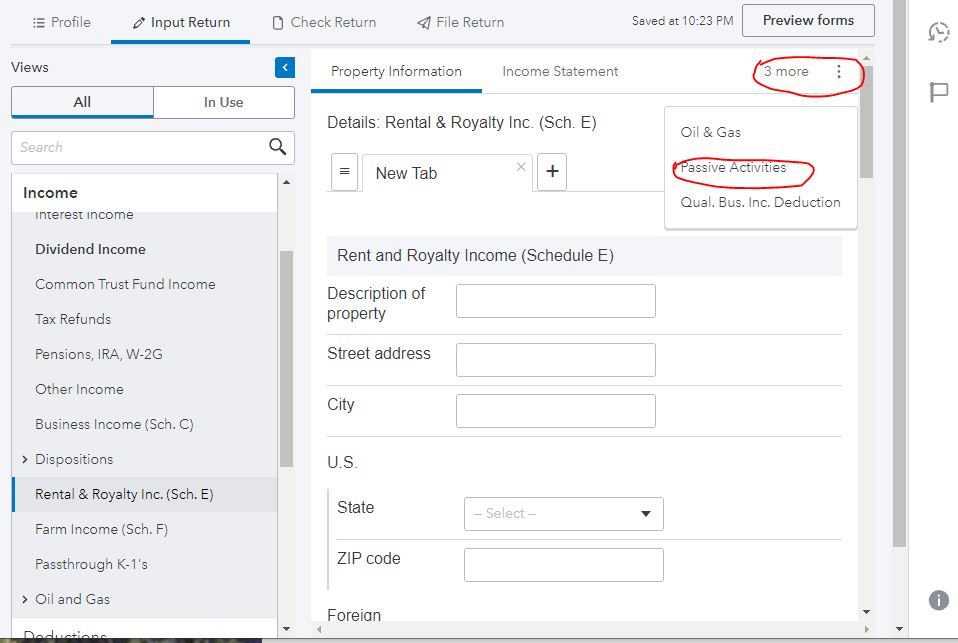The width and height of the screenshot is (958, 643).
Task: Expand the Dispositions tree item
Action: pos(24,459)
